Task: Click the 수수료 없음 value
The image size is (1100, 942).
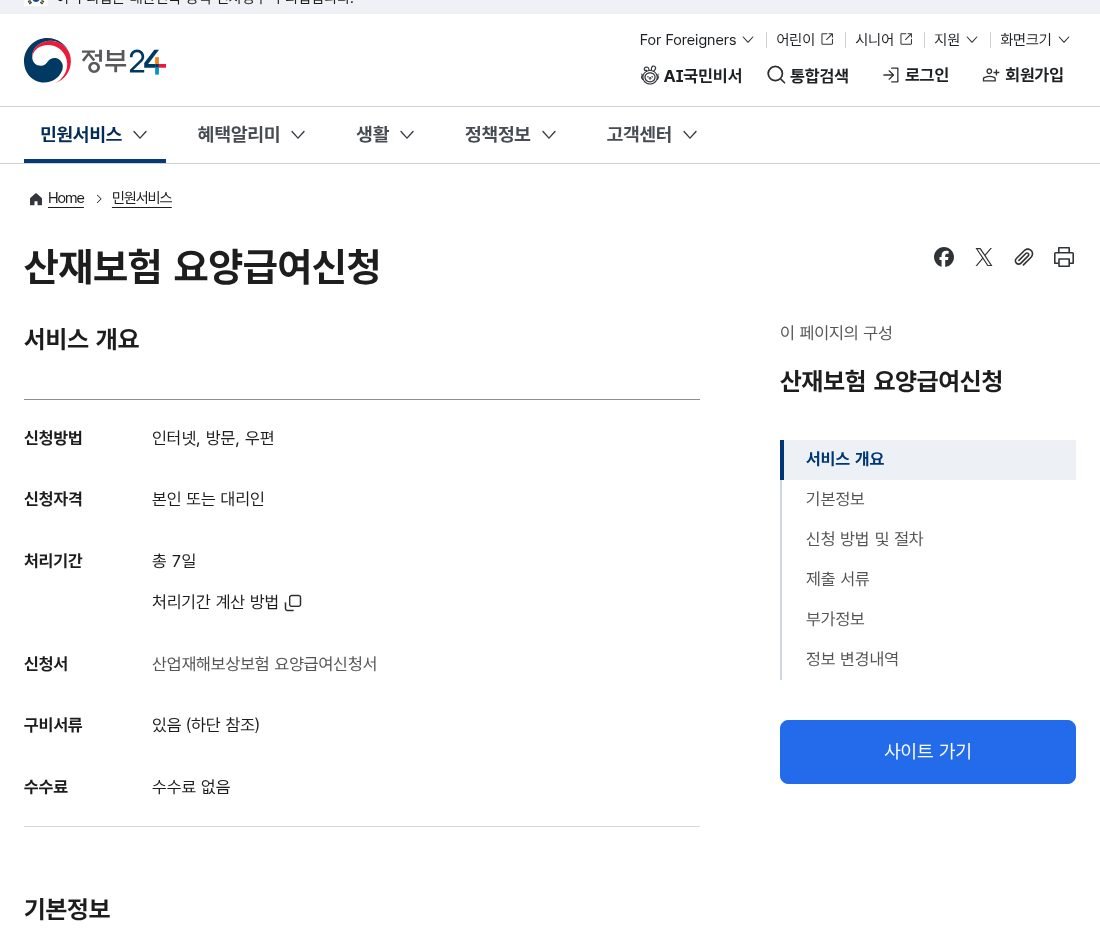Action: pyautogui.click(x=191, y=787)
